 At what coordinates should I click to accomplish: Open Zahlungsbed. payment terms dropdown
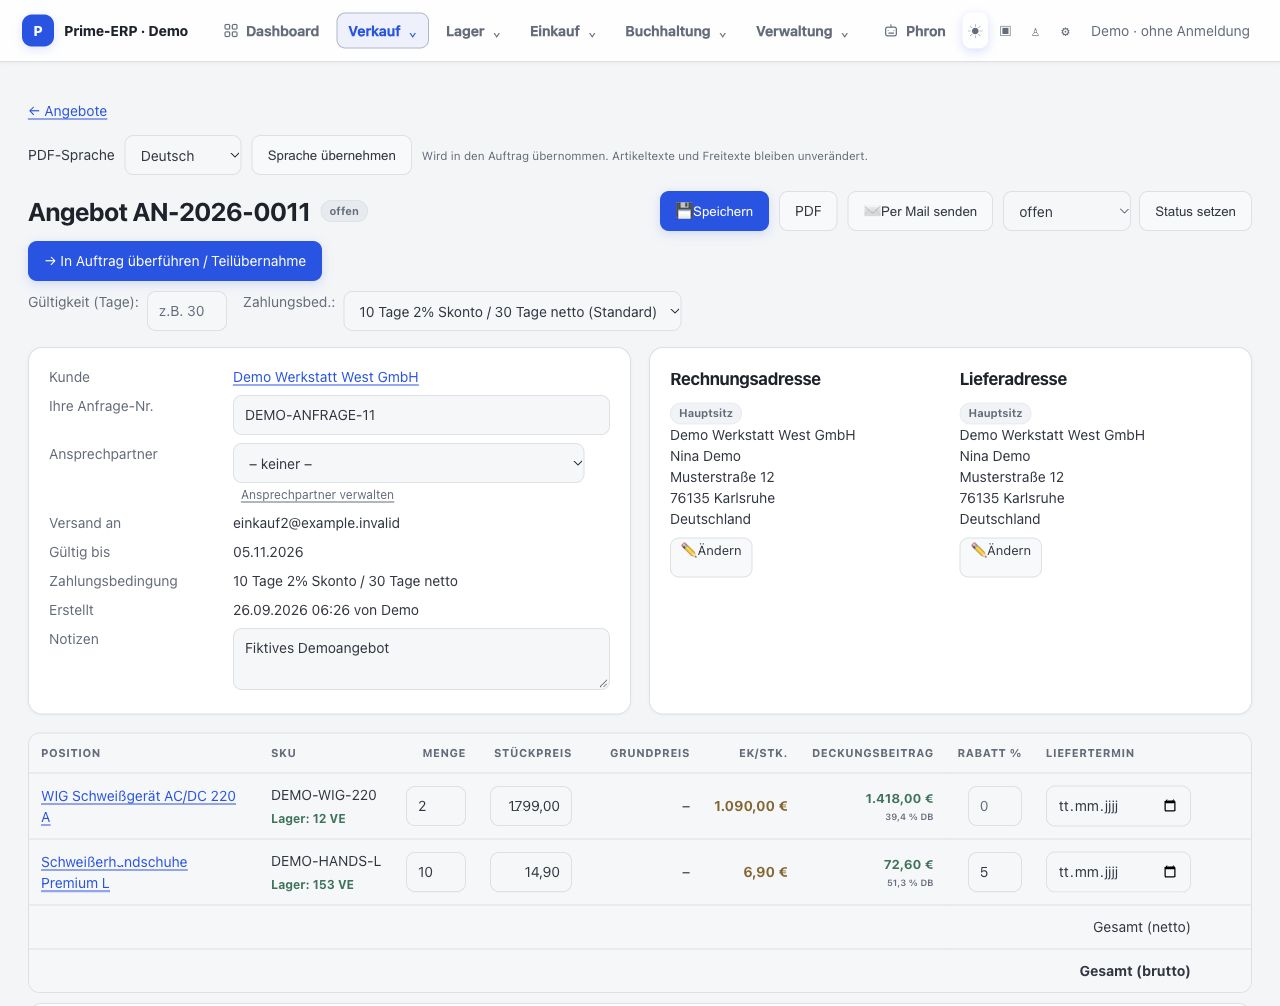click(x=513, y=311)
